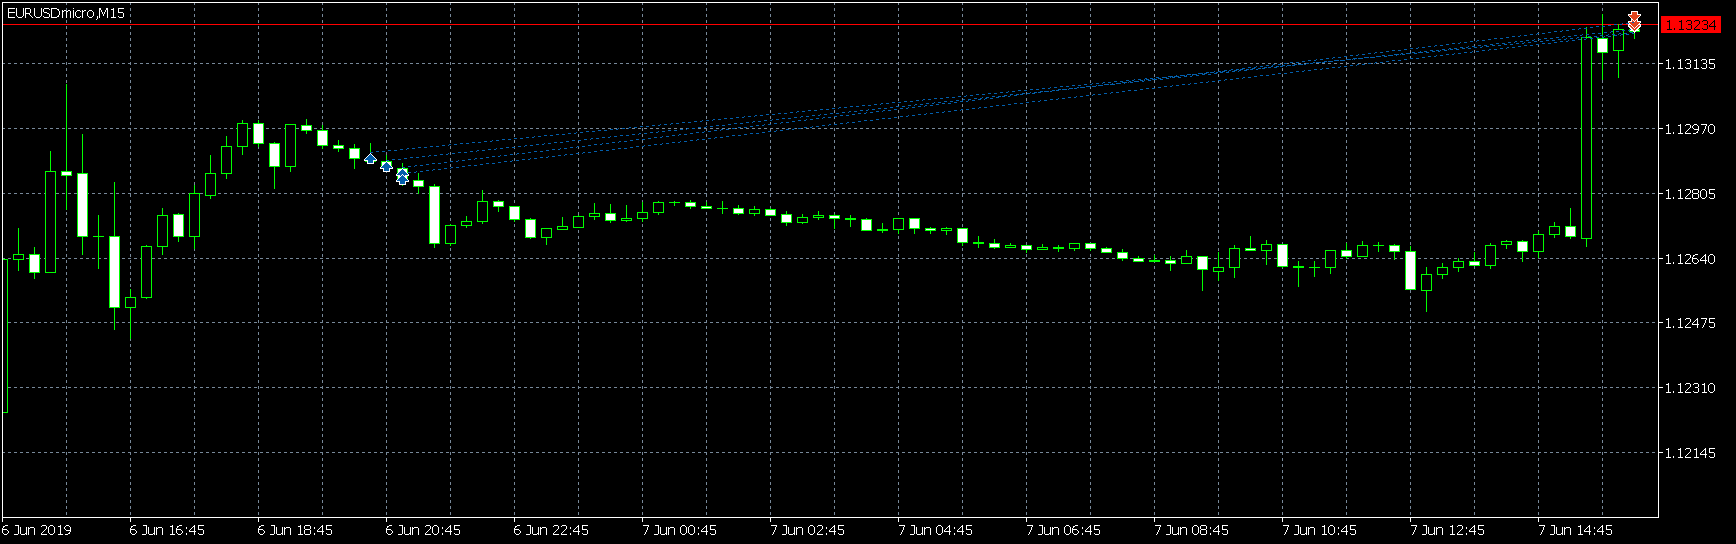The height and width of the screenshot is (544, 1736).
Task: Click the 6 Jun 20:45 time label
Action: click(x=423, y=530)
